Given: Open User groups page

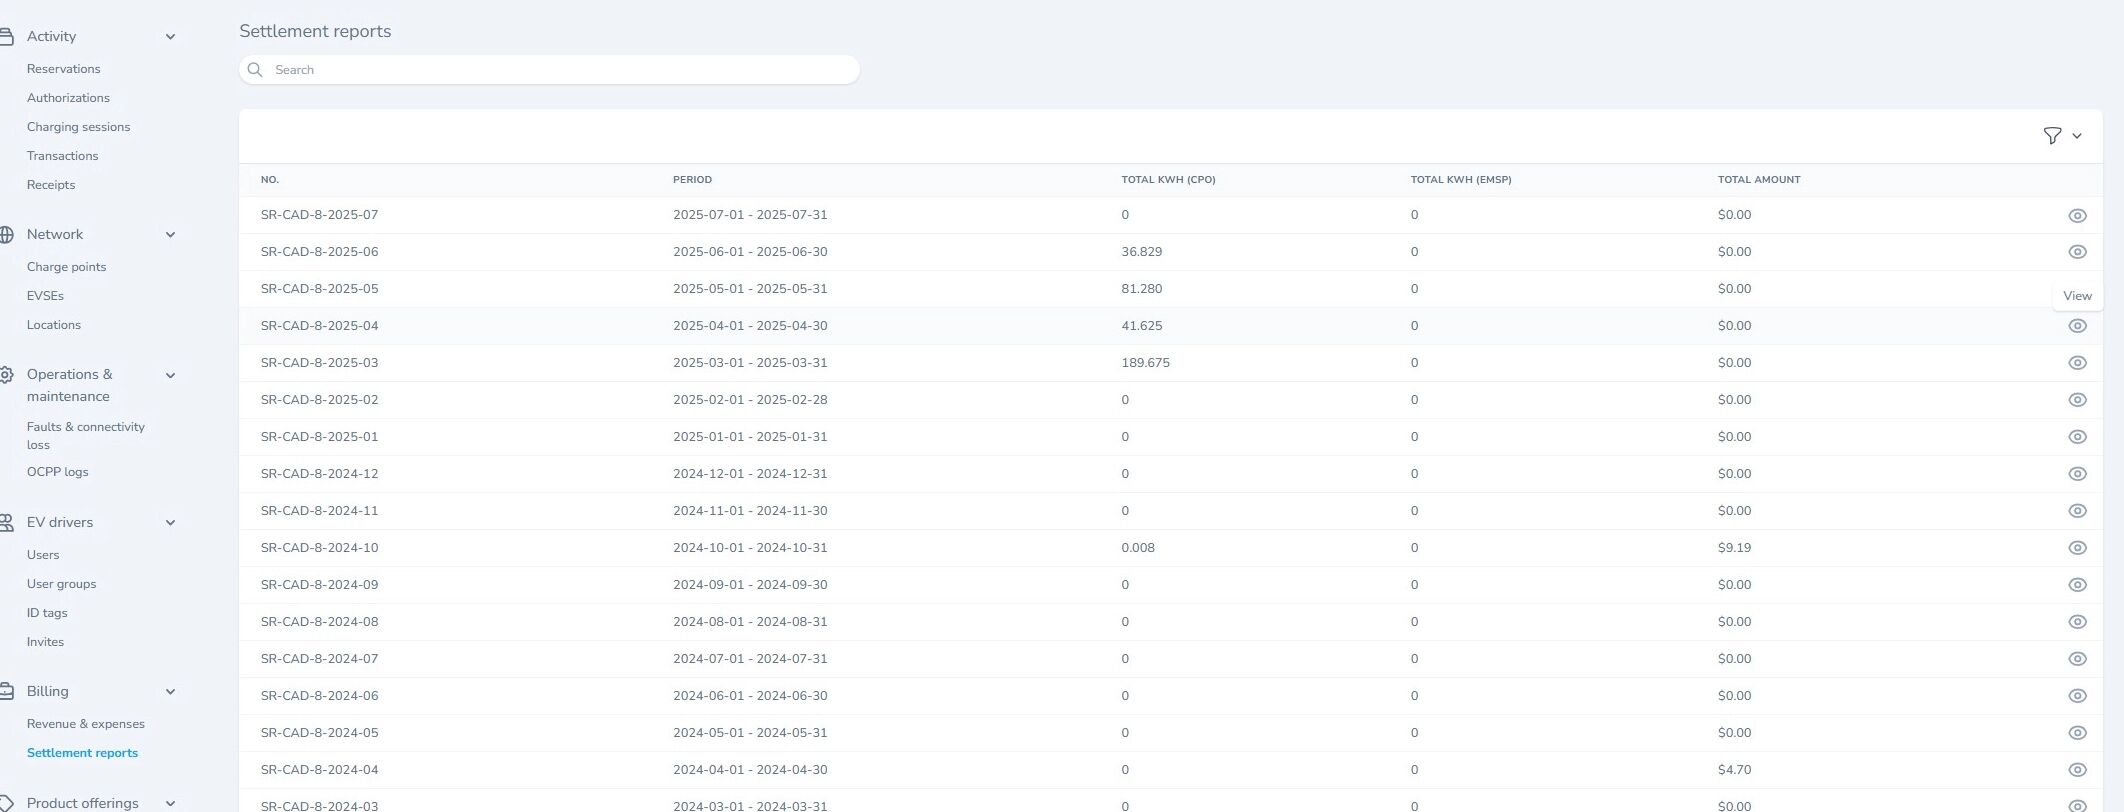Looking at the screenshot, I should 61,584.
